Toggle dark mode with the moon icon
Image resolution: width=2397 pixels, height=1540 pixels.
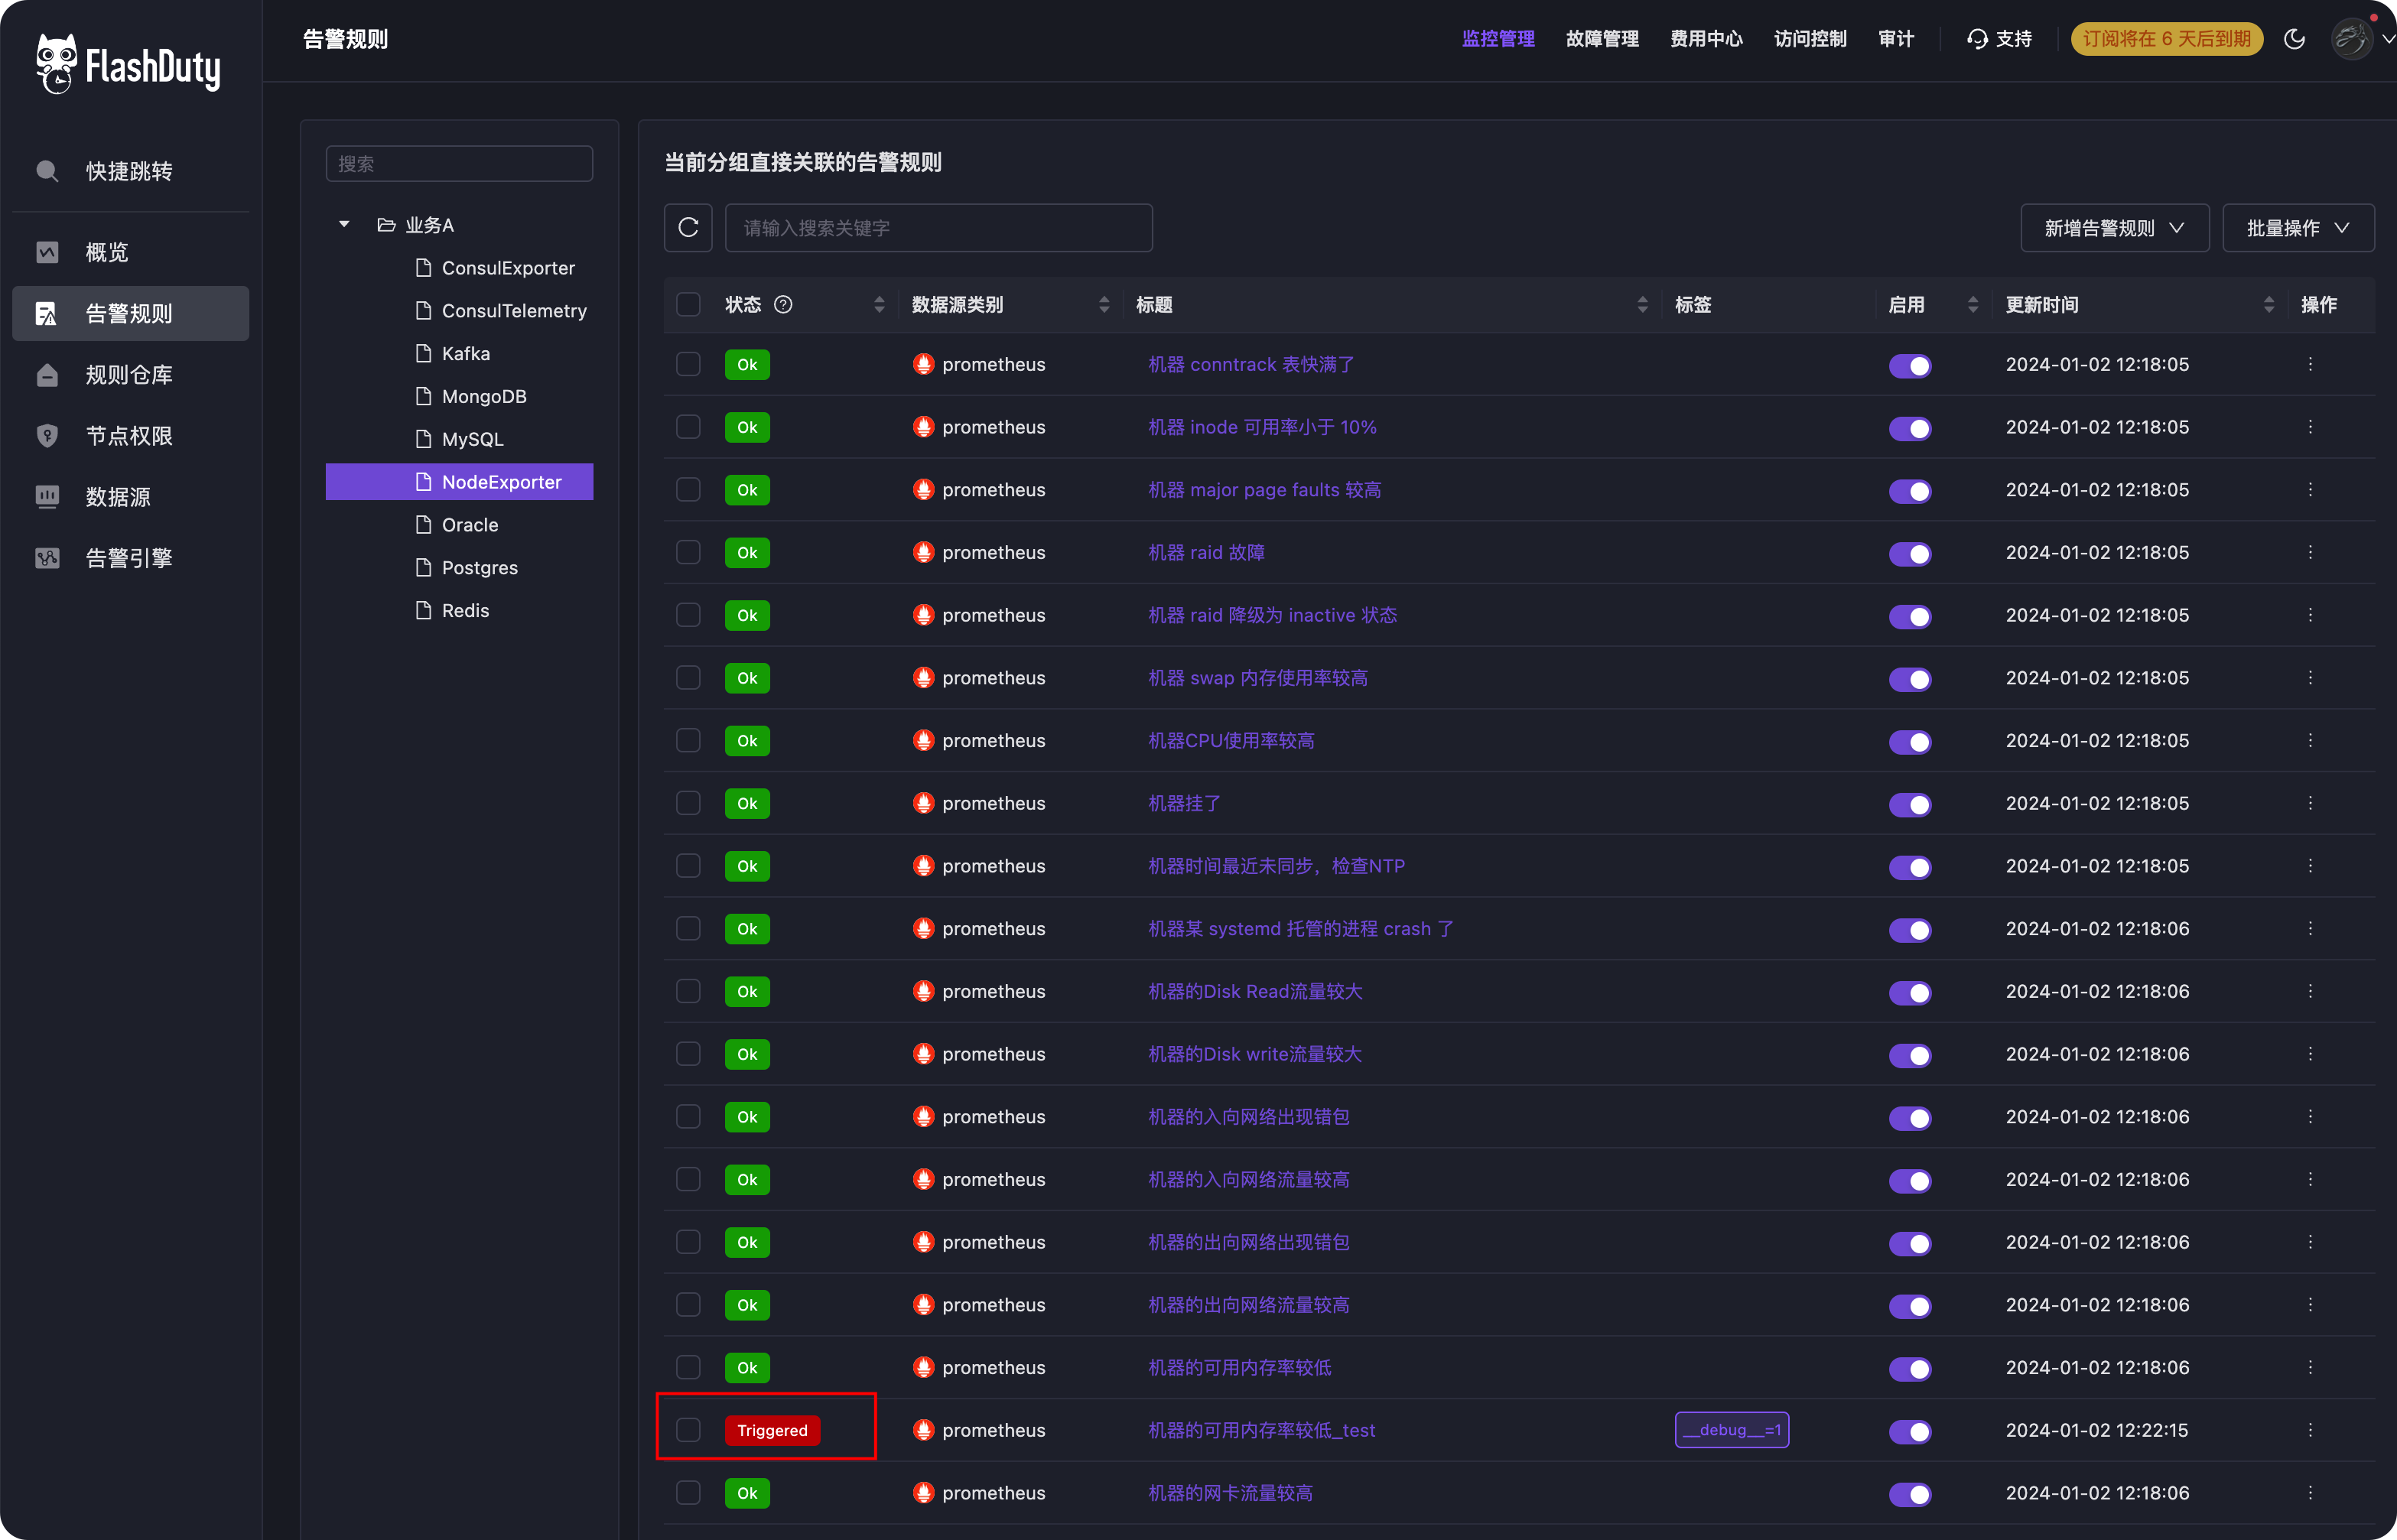click(2294, 39)
